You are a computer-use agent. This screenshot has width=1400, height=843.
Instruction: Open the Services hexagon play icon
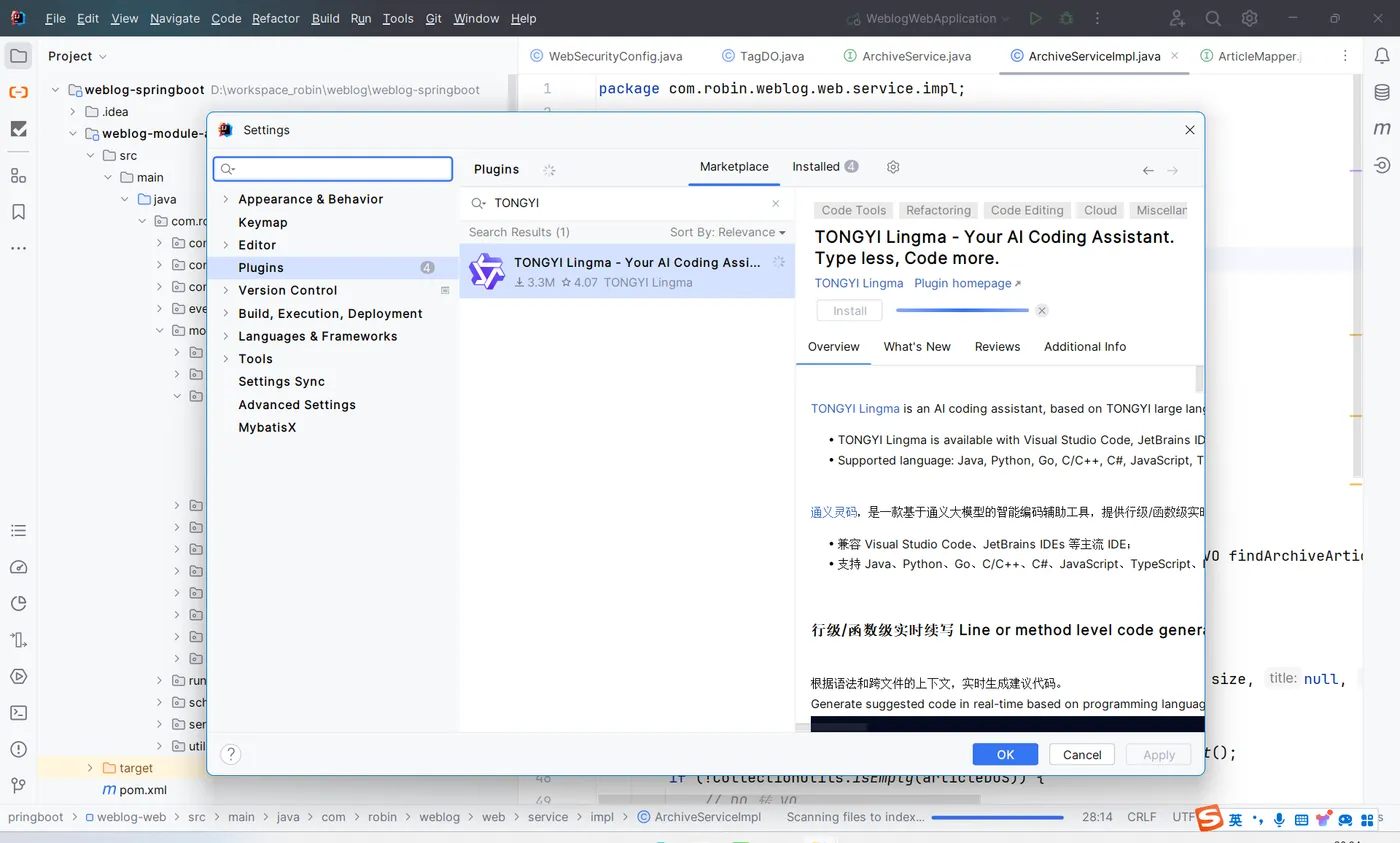(18, 676)
